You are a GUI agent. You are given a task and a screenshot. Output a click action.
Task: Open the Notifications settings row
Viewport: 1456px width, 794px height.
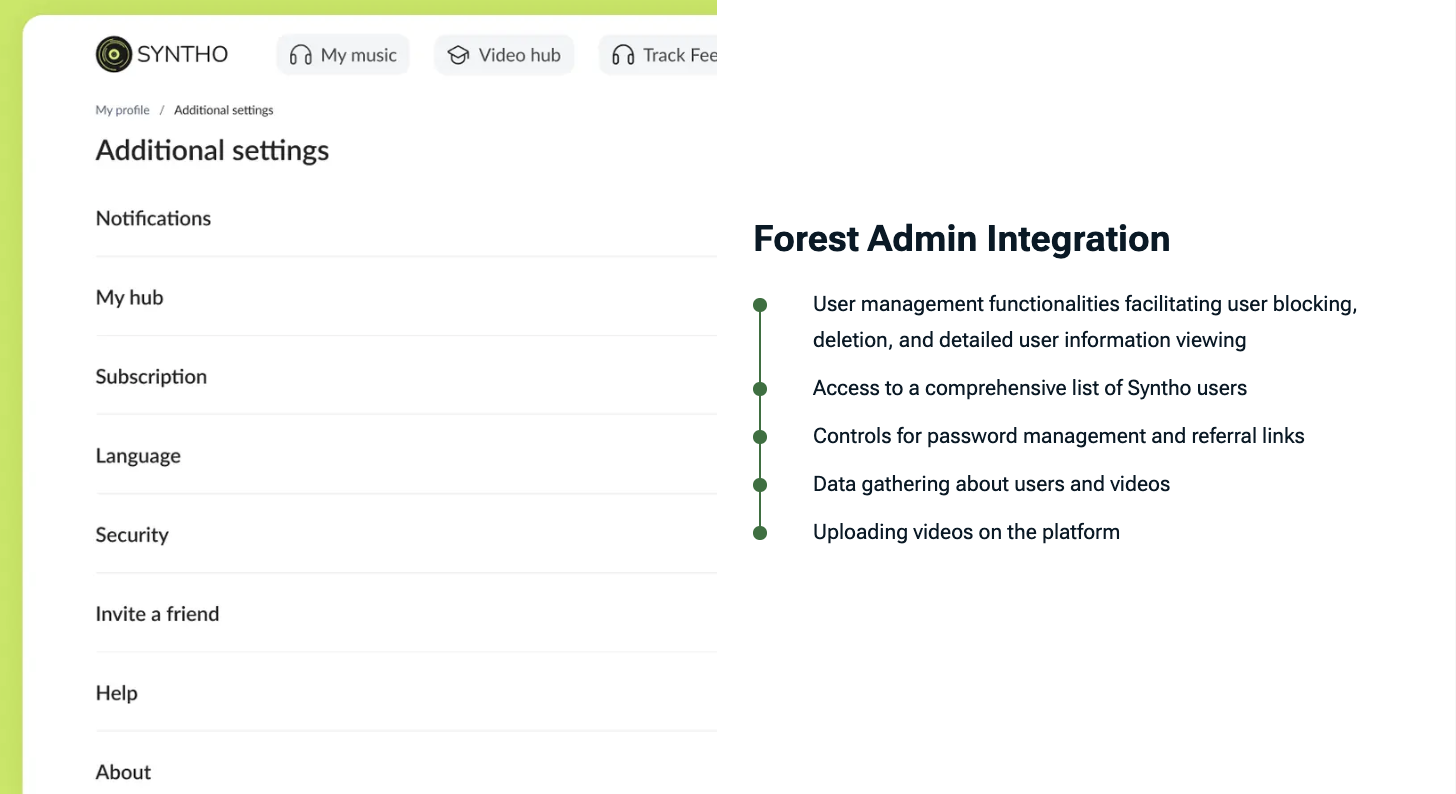click(153, 218)
